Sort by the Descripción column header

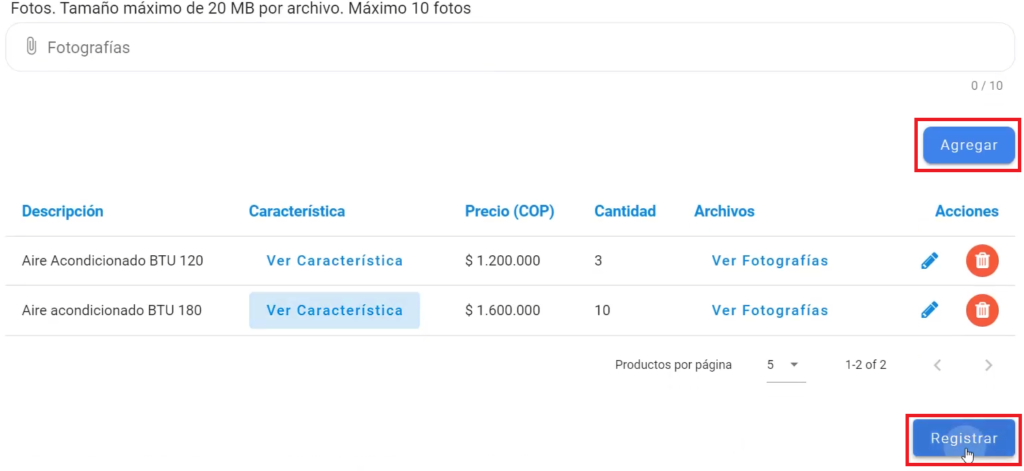(63, 211)
